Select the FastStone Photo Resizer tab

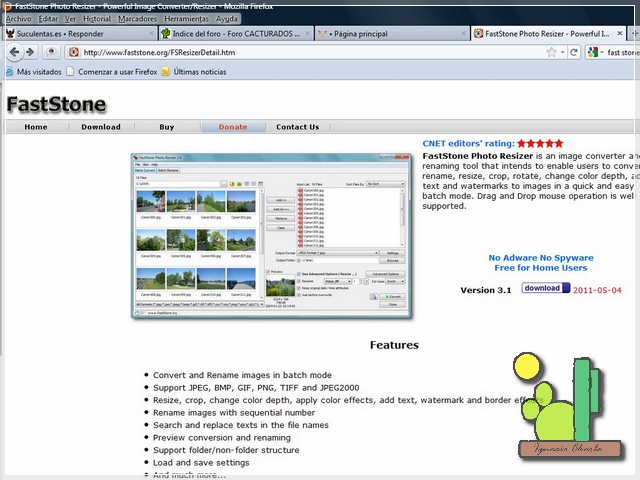(548, 34)
